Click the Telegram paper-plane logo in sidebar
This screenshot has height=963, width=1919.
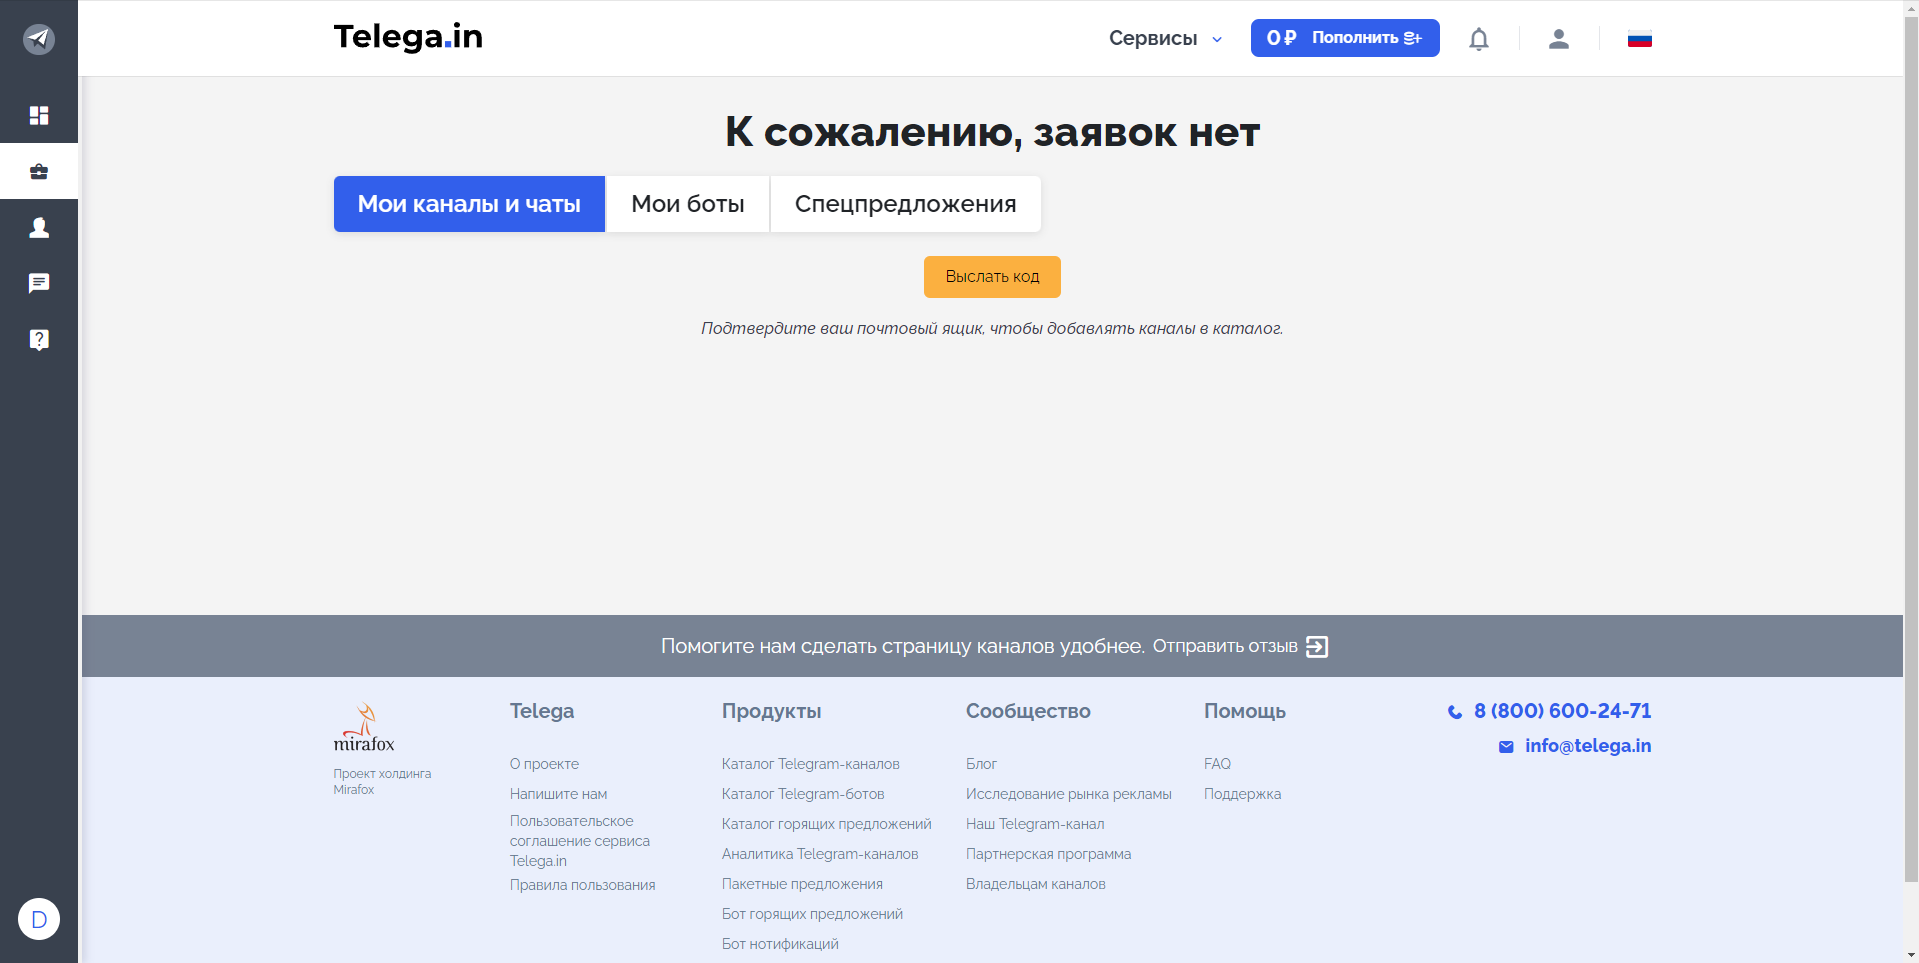(39, 39)
